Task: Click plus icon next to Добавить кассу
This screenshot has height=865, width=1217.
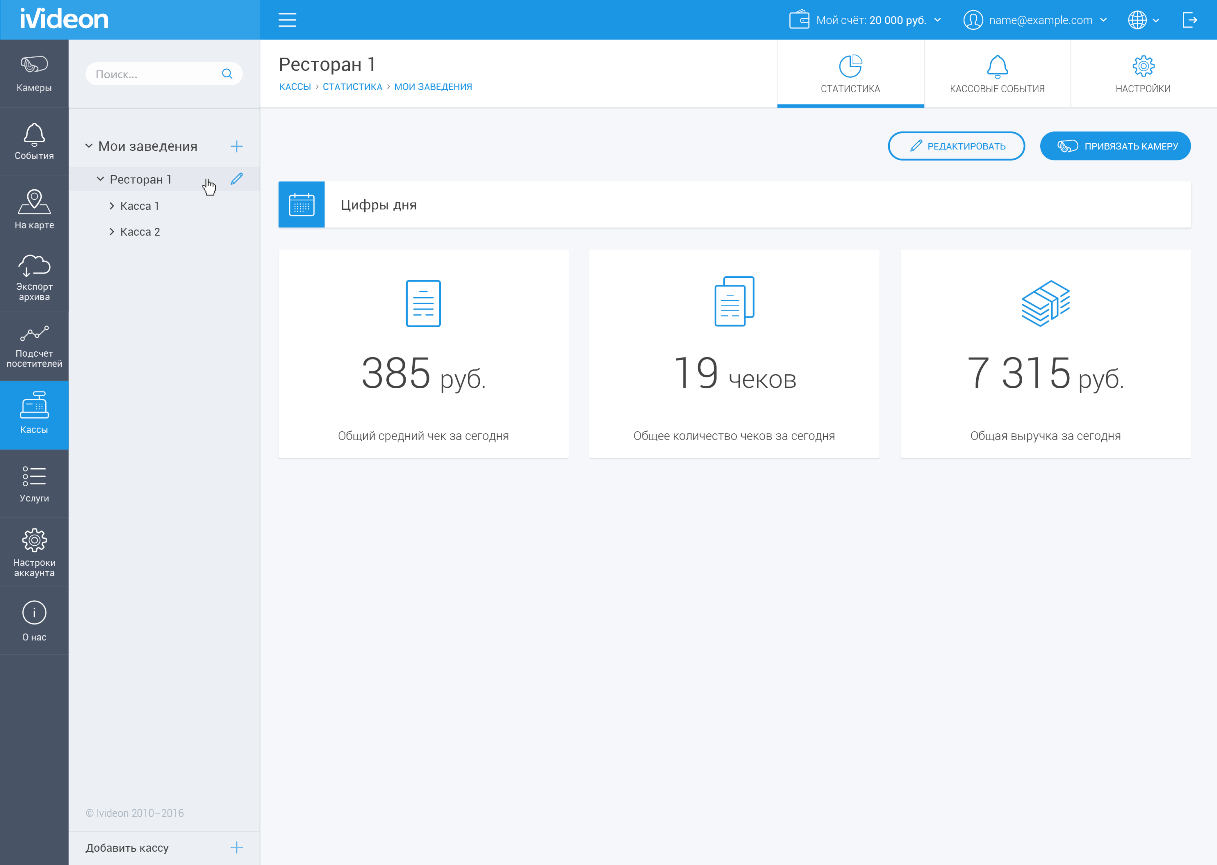Action: [237, 848]
